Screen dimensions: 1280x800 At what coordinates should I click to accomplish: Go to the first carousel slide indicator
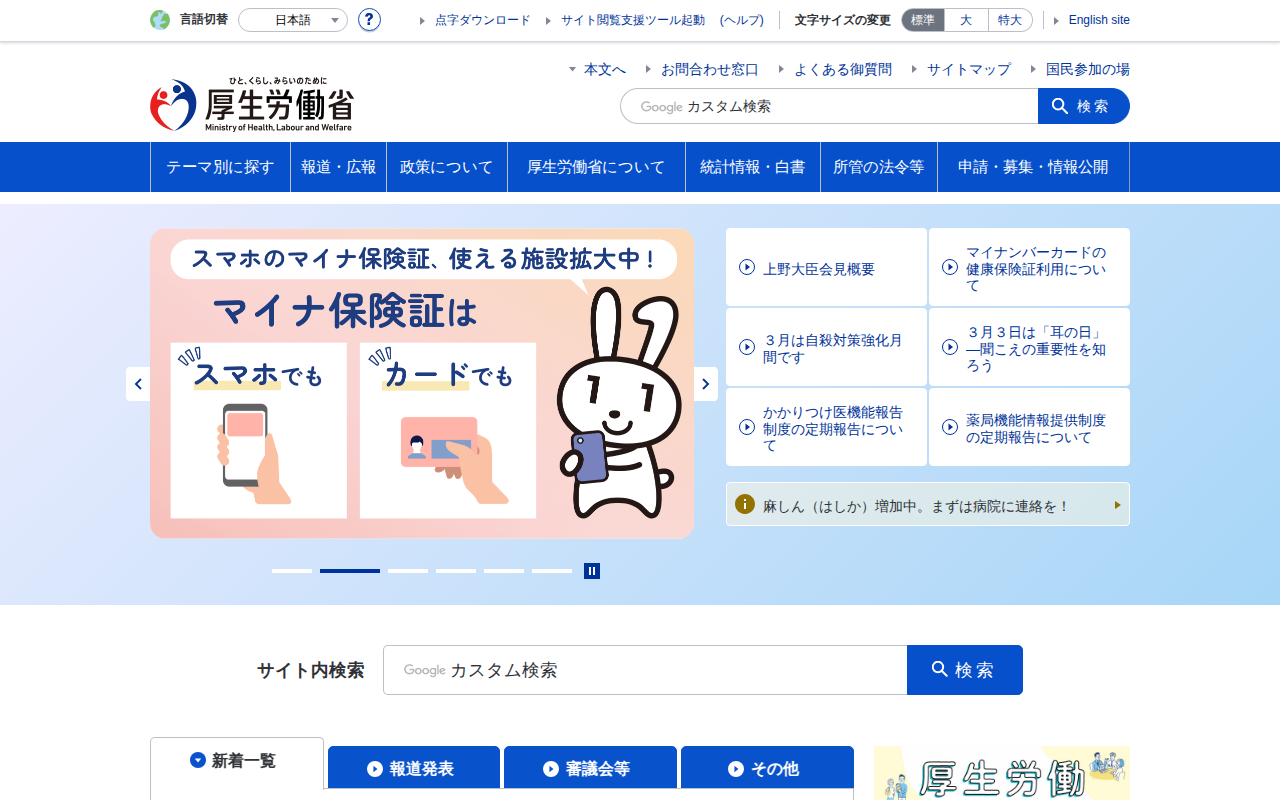point(292,571)
